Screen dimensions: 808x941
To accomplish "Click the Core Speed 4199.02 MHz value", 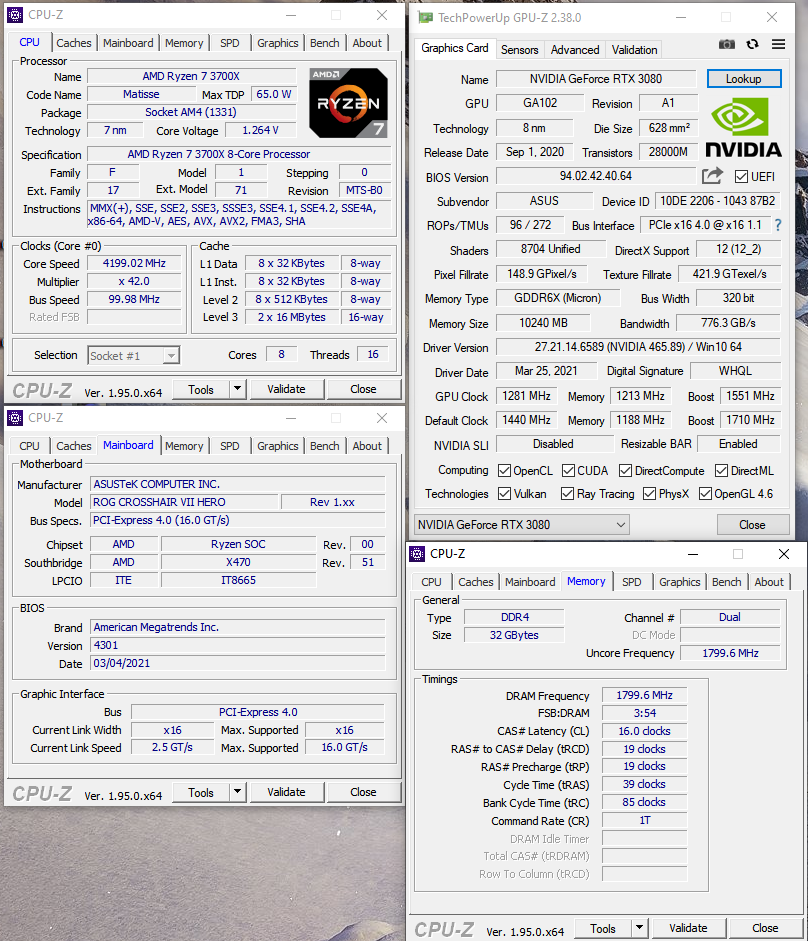I will tap(134, 263).
